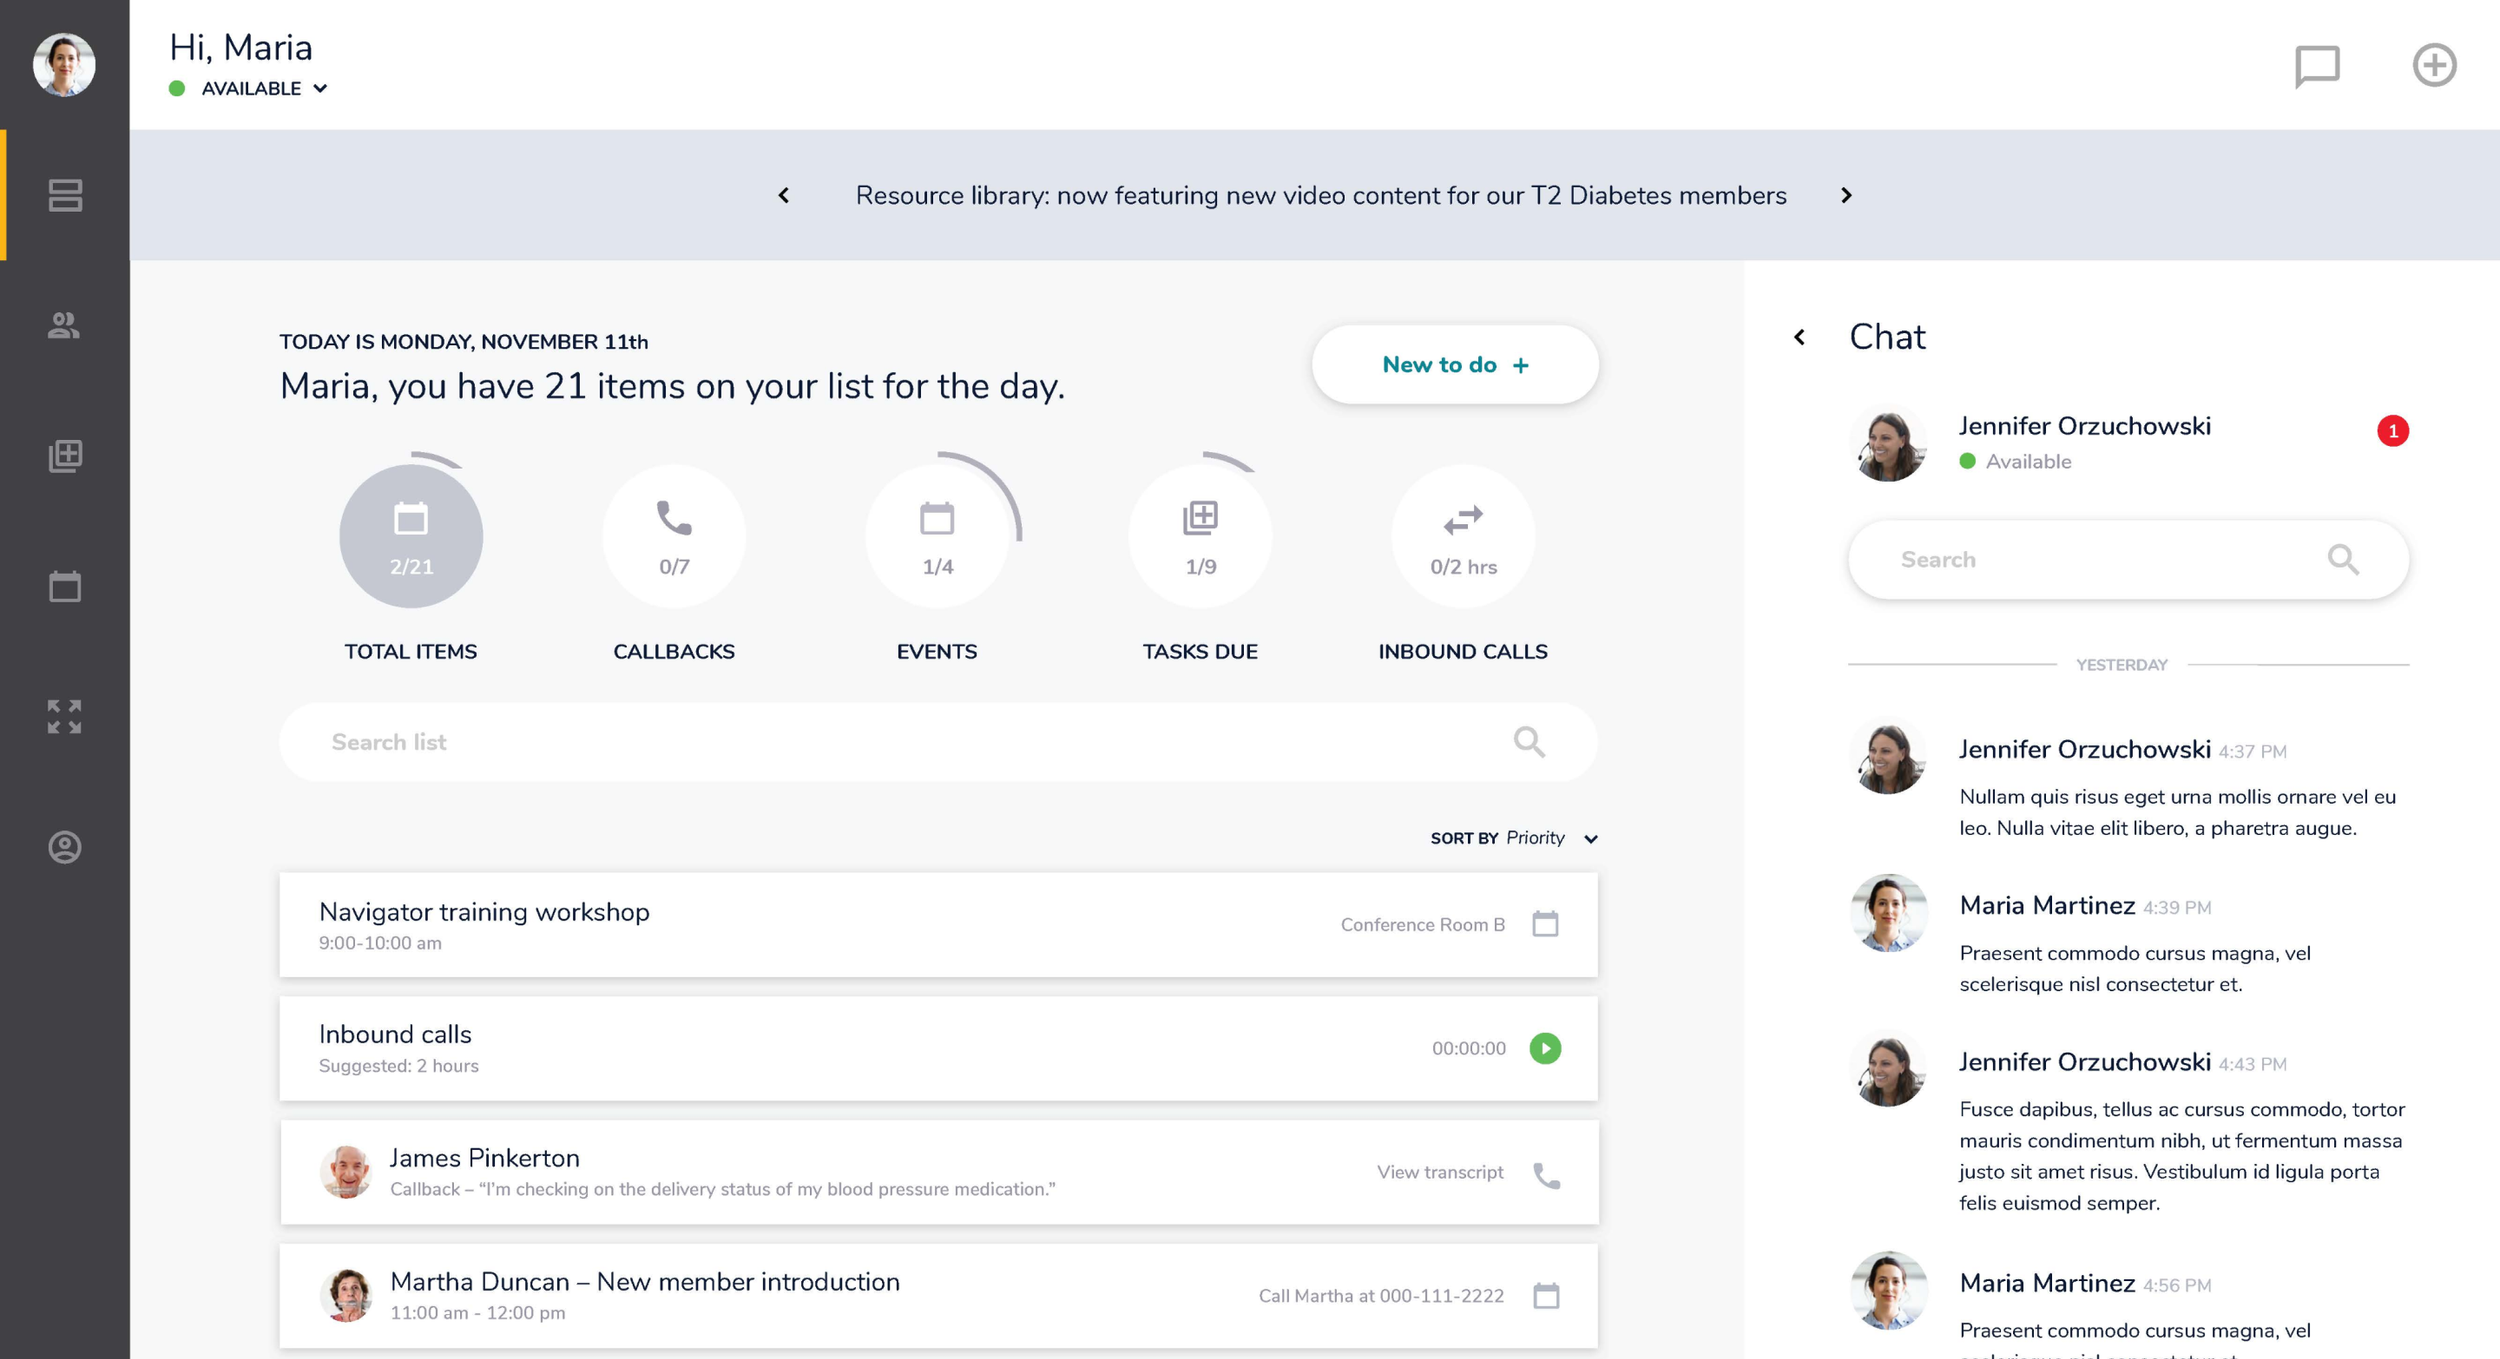The width and height of the screenshot is (2500, 1359).
Task: Open View transcript for James Pinkerton's callback
Action: [x=1439, y=1172]
